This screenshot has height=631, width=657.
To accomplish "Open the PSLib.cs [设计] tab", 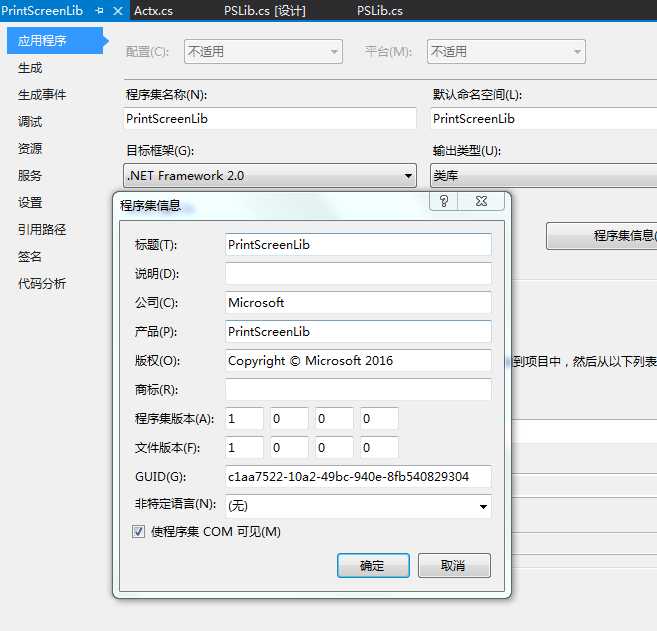I will (265, 10).
